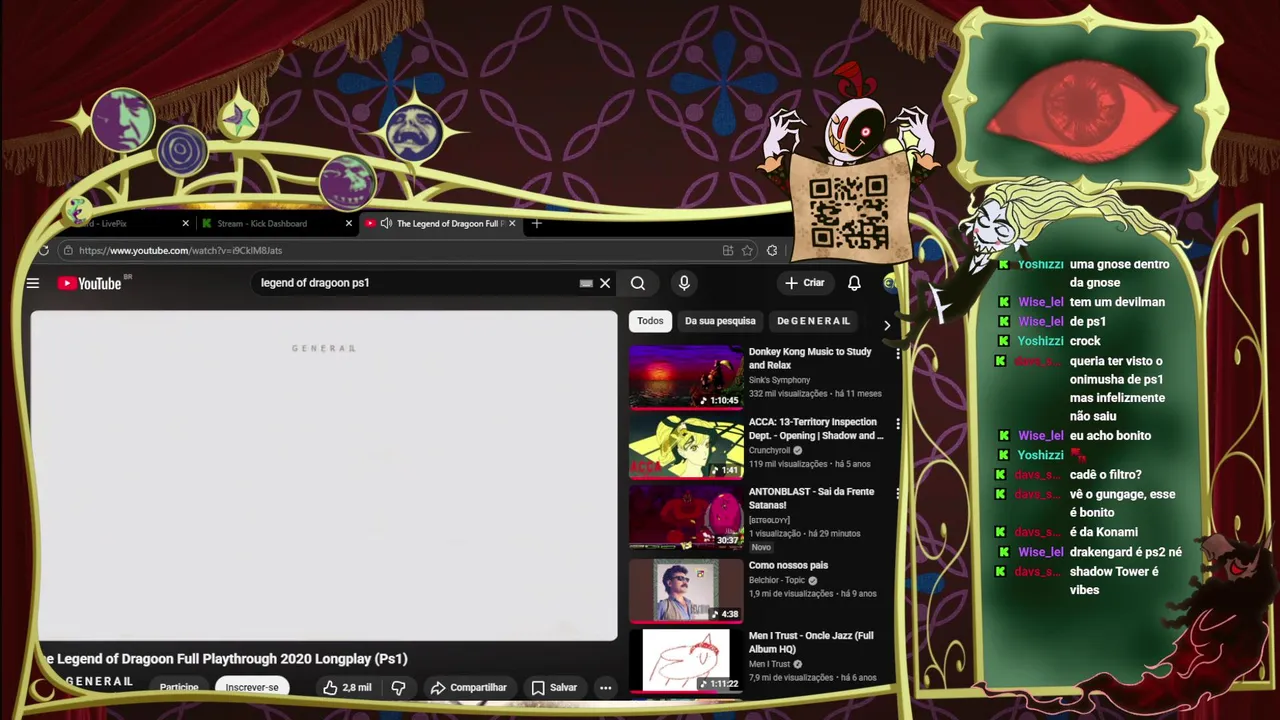
Task: Click the Inscrever-se subscribe button
Action: pos(252,687)
